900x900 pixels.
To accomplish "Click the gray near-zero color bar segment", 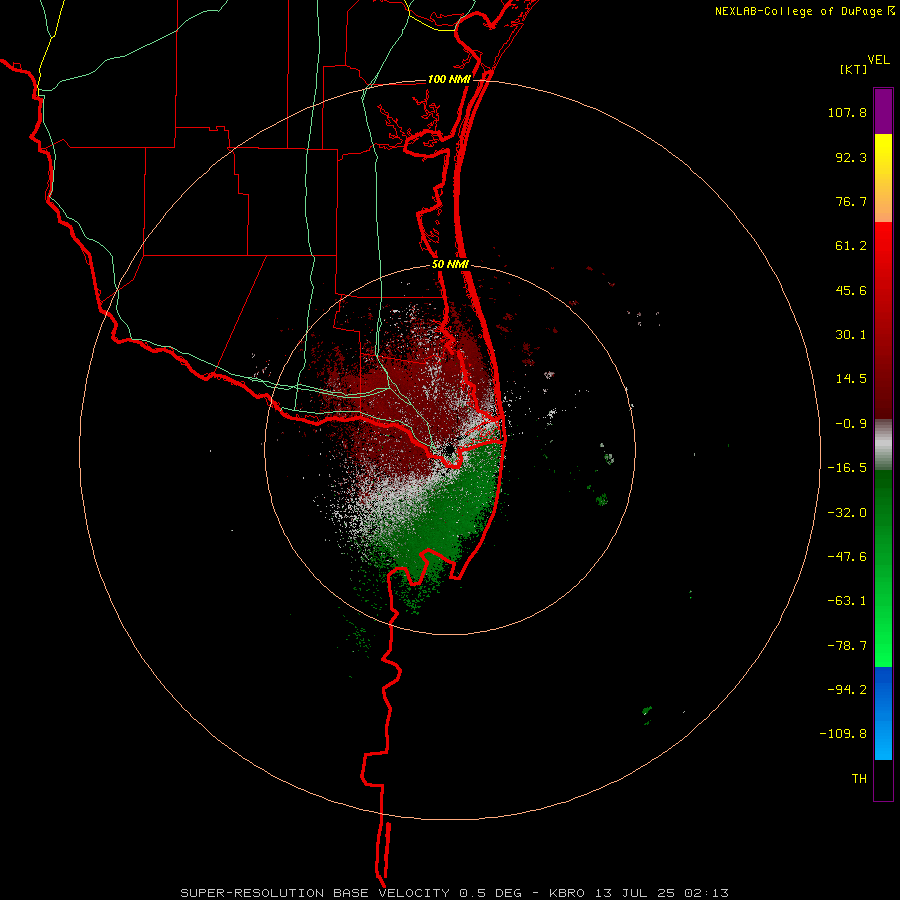I will (x=883, y=444).
